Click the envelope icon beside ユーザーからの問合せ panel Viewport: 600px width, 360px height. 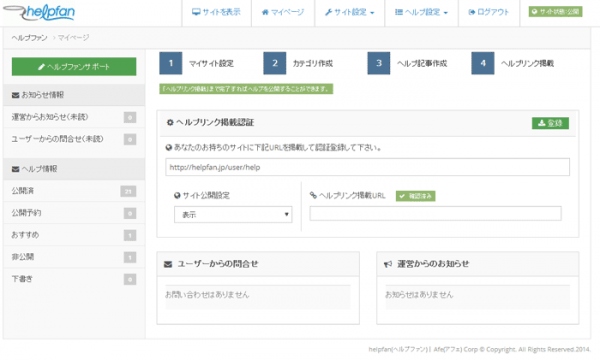(168, 264)
